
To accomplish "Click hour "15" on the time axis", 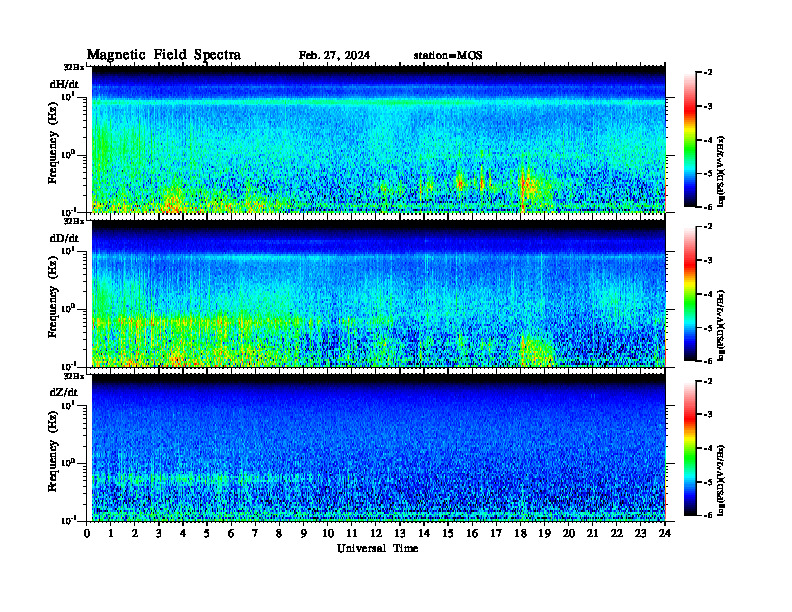I will pos(448,534).
